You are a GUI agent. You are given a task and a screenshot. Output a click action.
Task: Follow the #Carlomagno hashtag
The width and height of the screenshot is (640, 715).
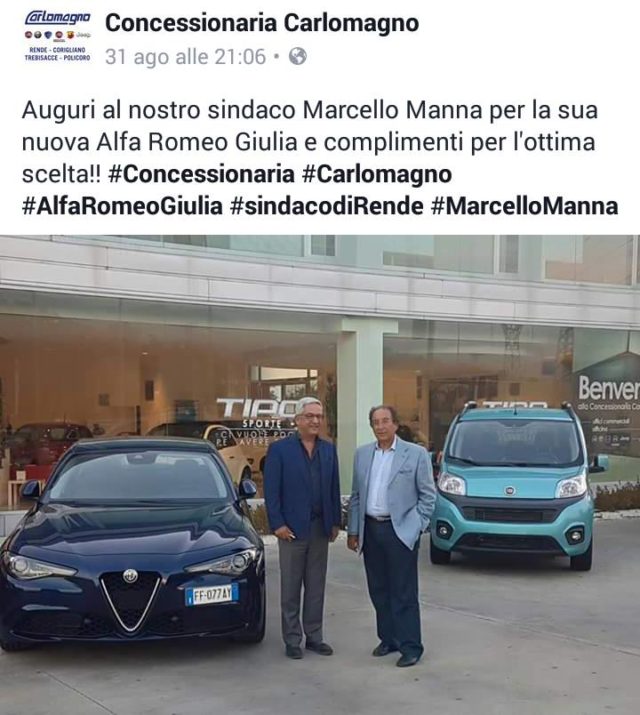point(377,174)
